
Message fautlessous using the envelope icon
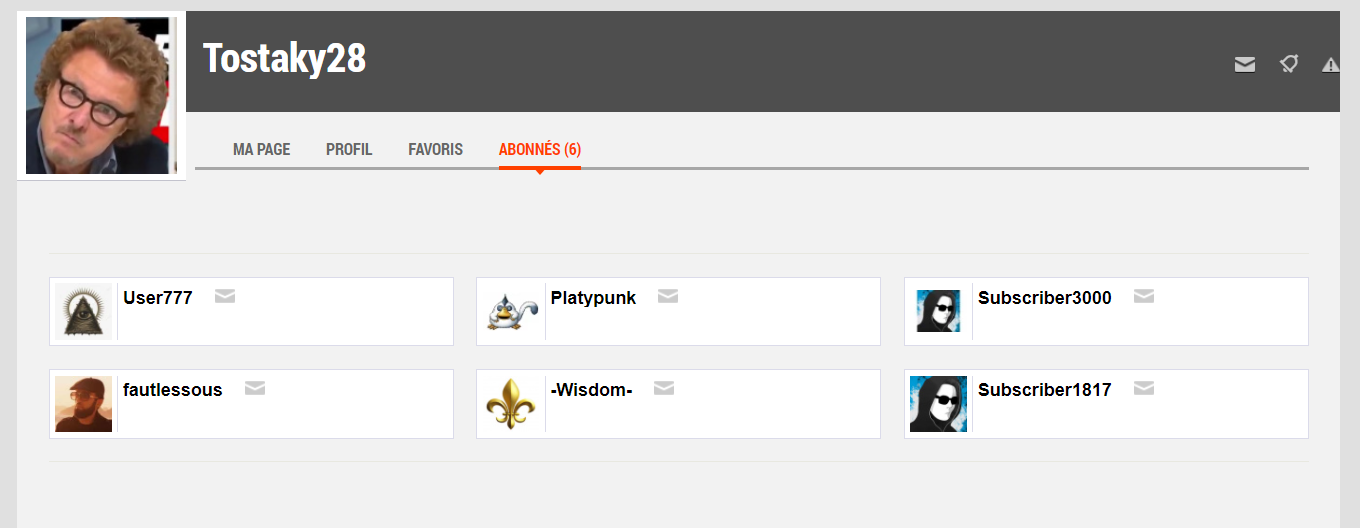coord(255,388)
